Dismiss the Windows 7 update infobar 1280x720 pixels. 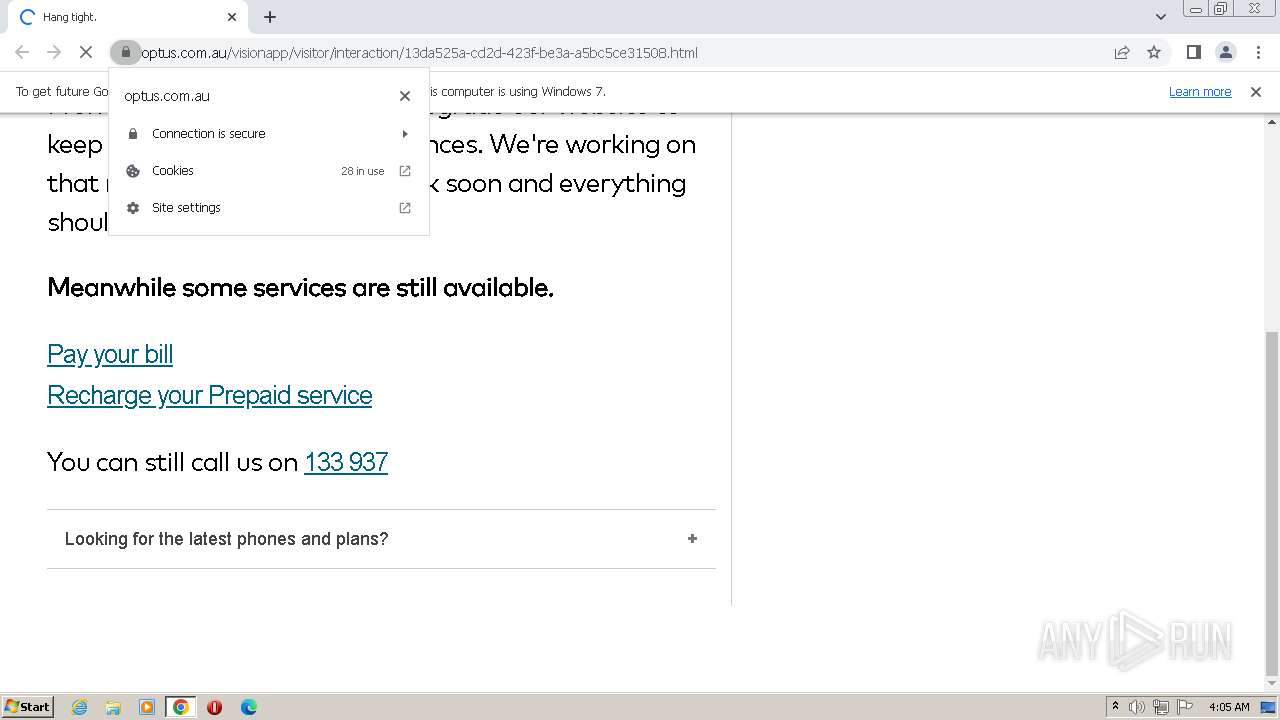click(x=1256, y=91)
